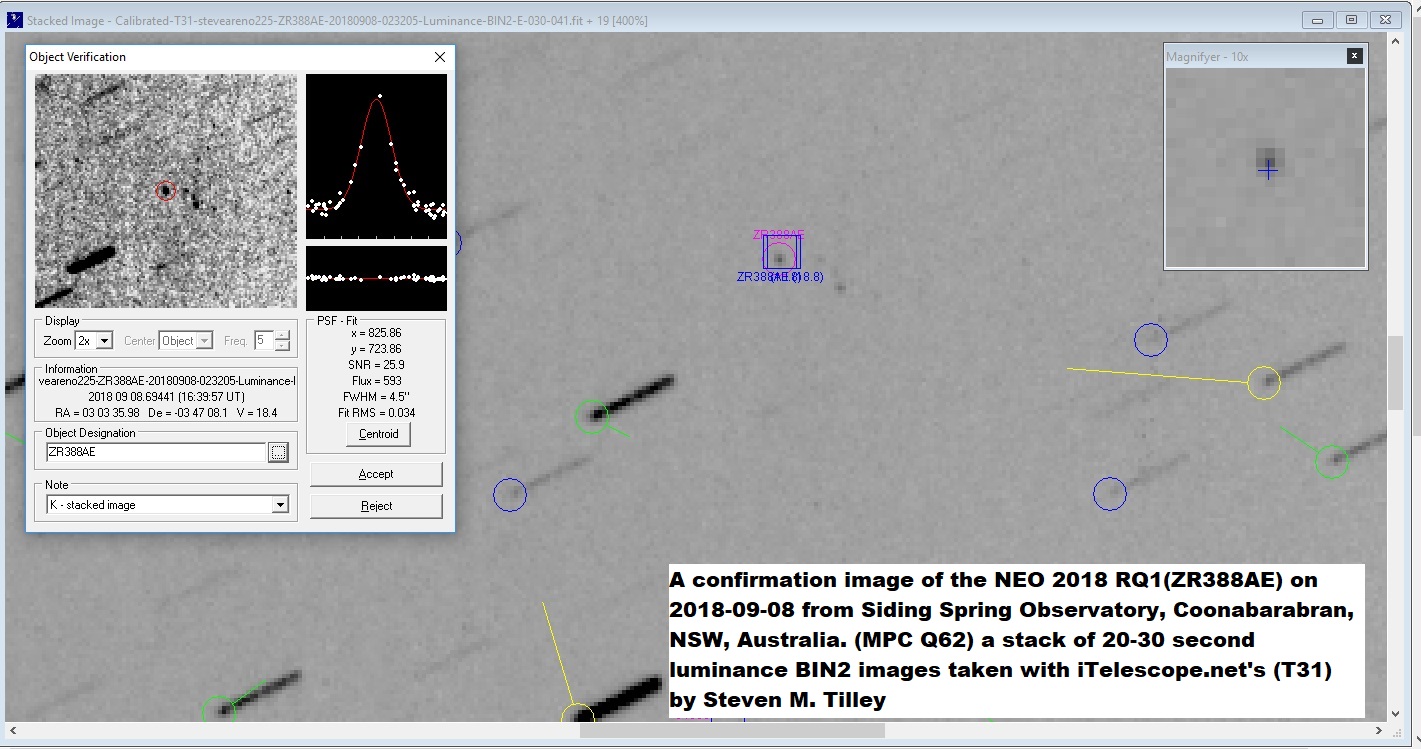Click the yellow circled reference star on the right

(x=1264, y=383)
